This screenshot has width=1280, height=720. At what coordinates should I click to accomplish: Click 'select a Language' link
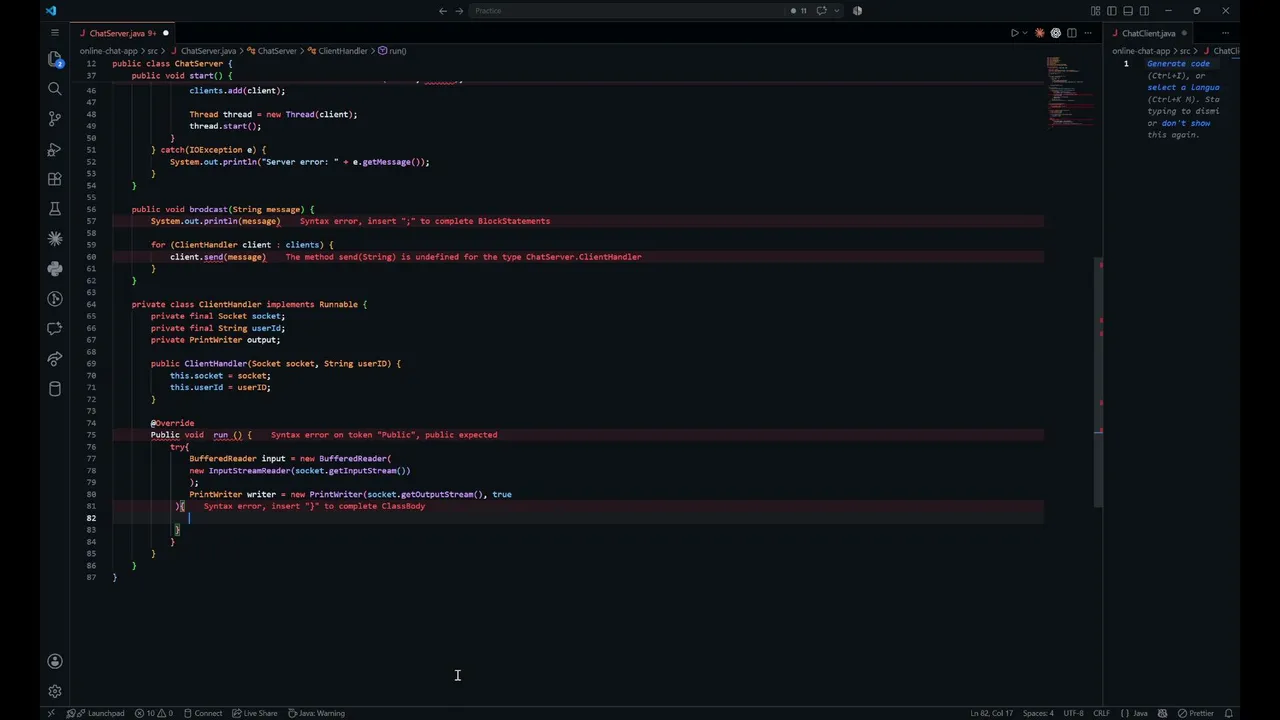click(1183, 87)
